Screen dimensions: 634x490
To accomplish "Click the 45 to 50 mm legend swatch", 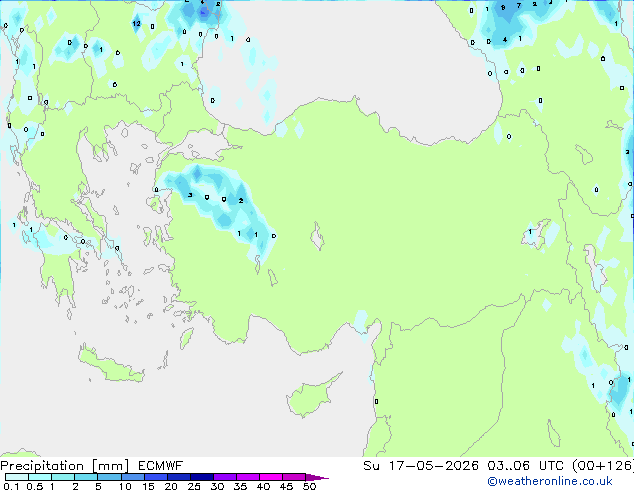I will [294, 477].
